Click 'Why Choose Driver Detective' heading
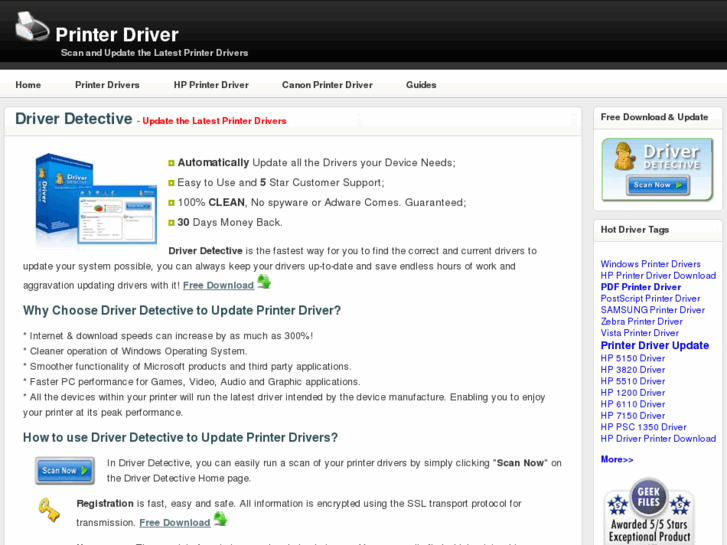727x545 pixels. (182, 310)
